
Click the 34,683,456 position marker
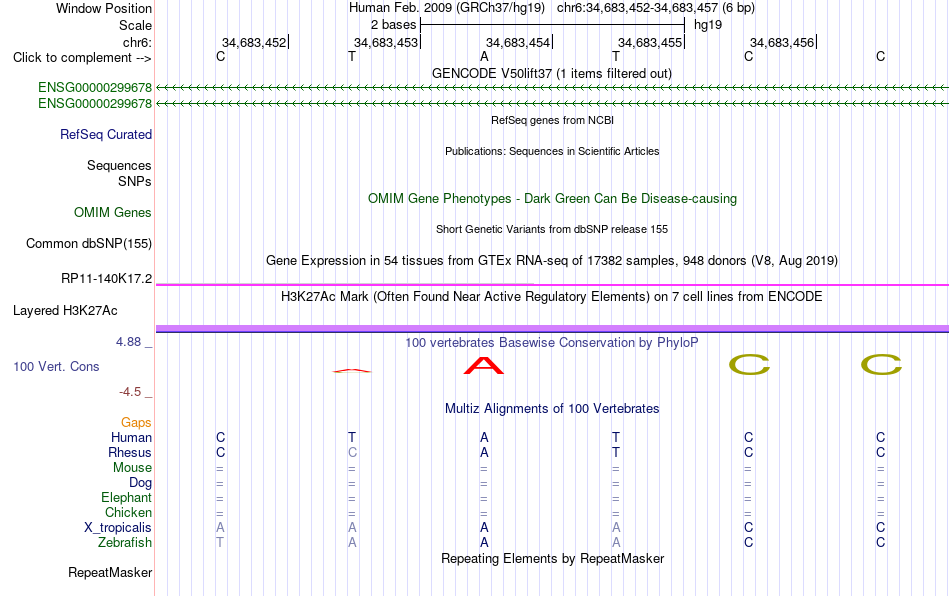782,42
